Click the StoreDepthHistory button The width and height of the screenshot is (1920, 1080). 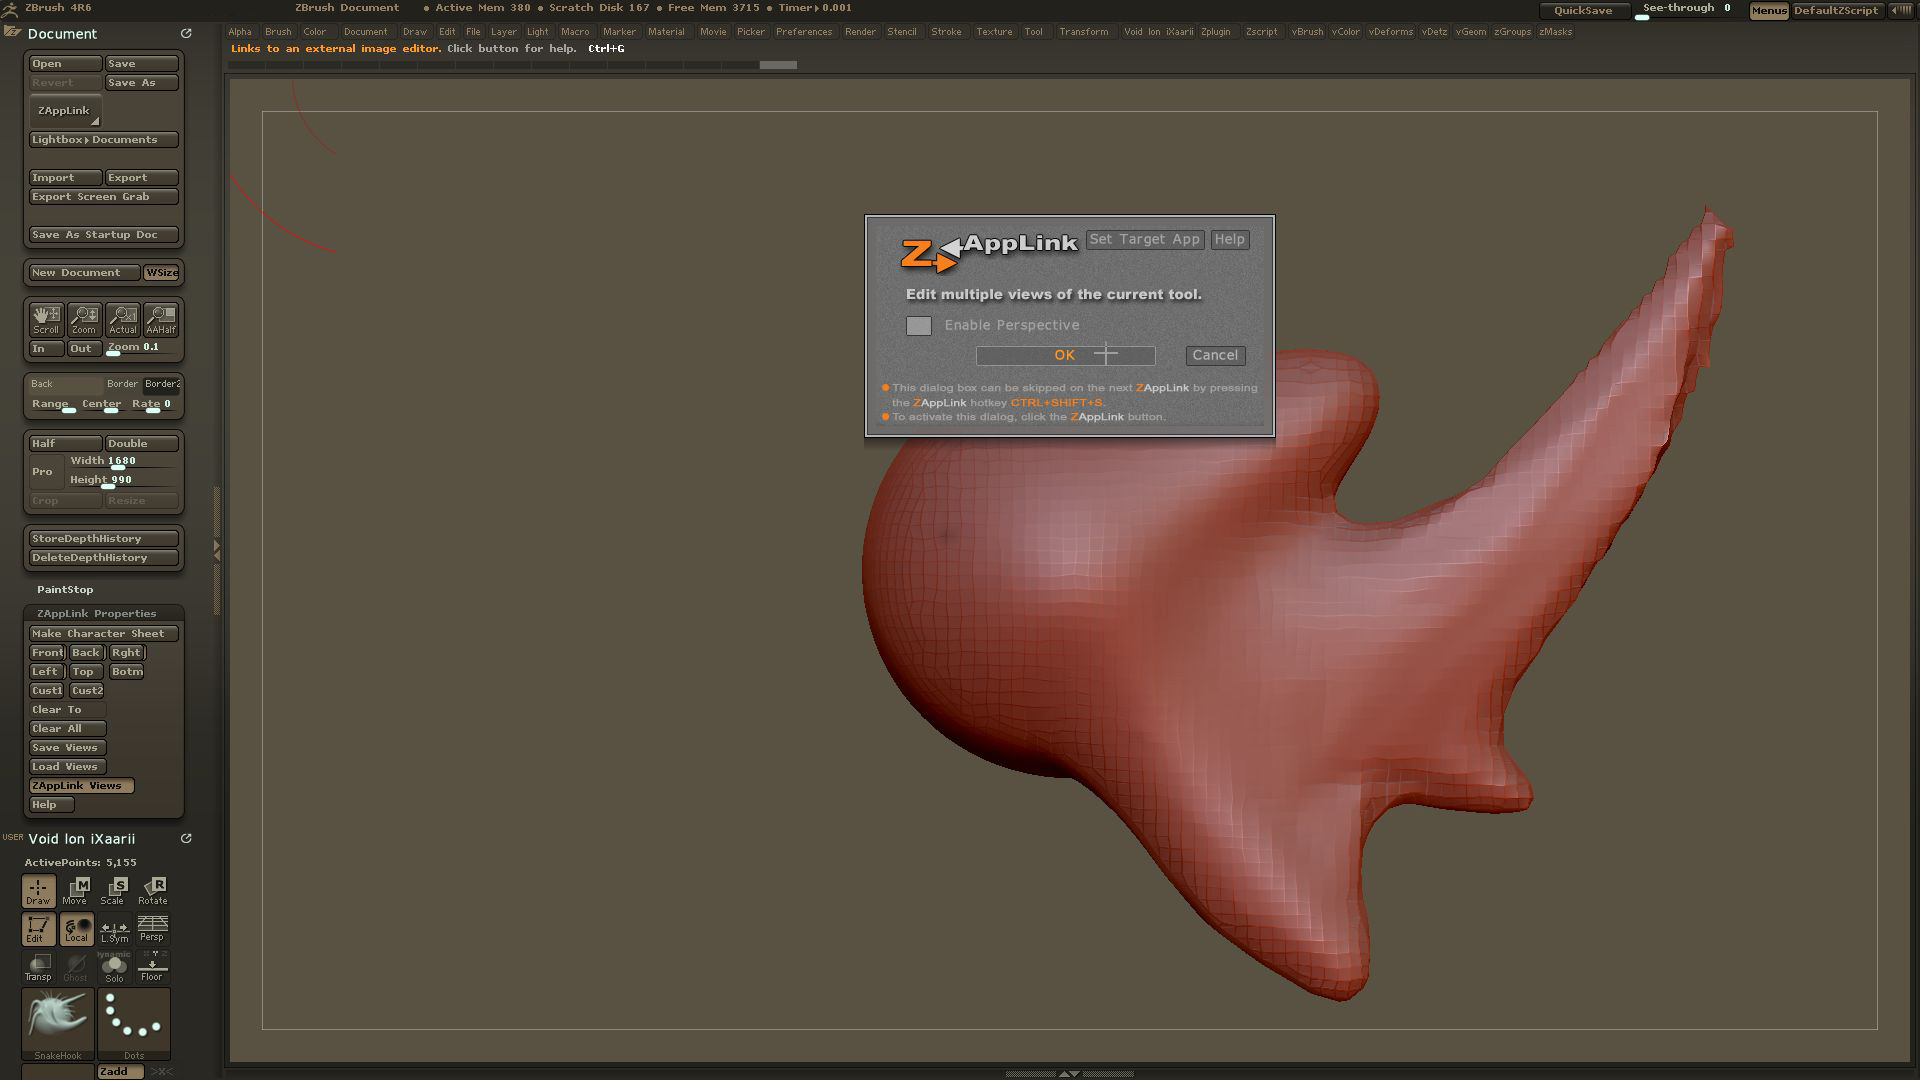(x=104, y=539)
